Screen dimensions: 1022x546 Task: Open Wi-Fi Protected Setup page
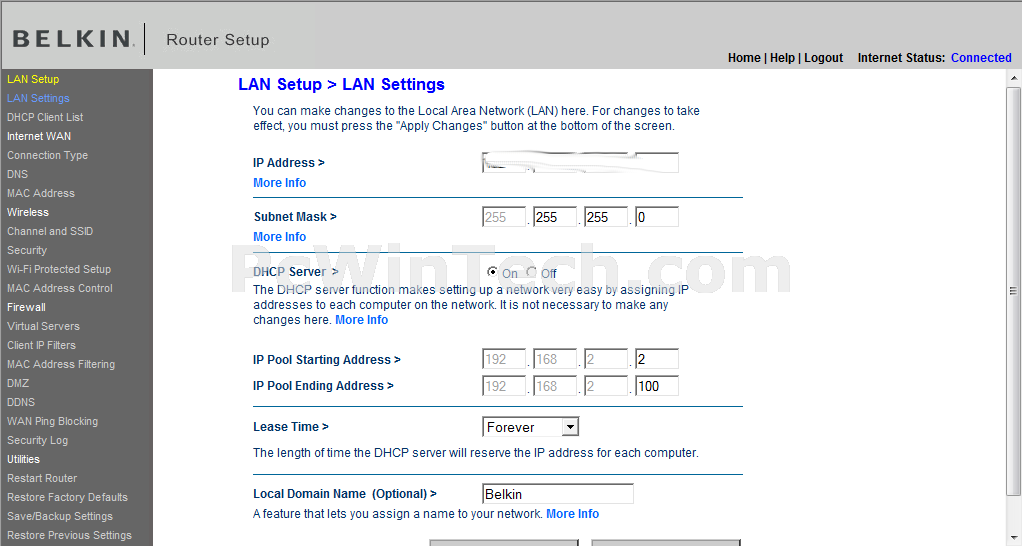click(x=59, y=269)
